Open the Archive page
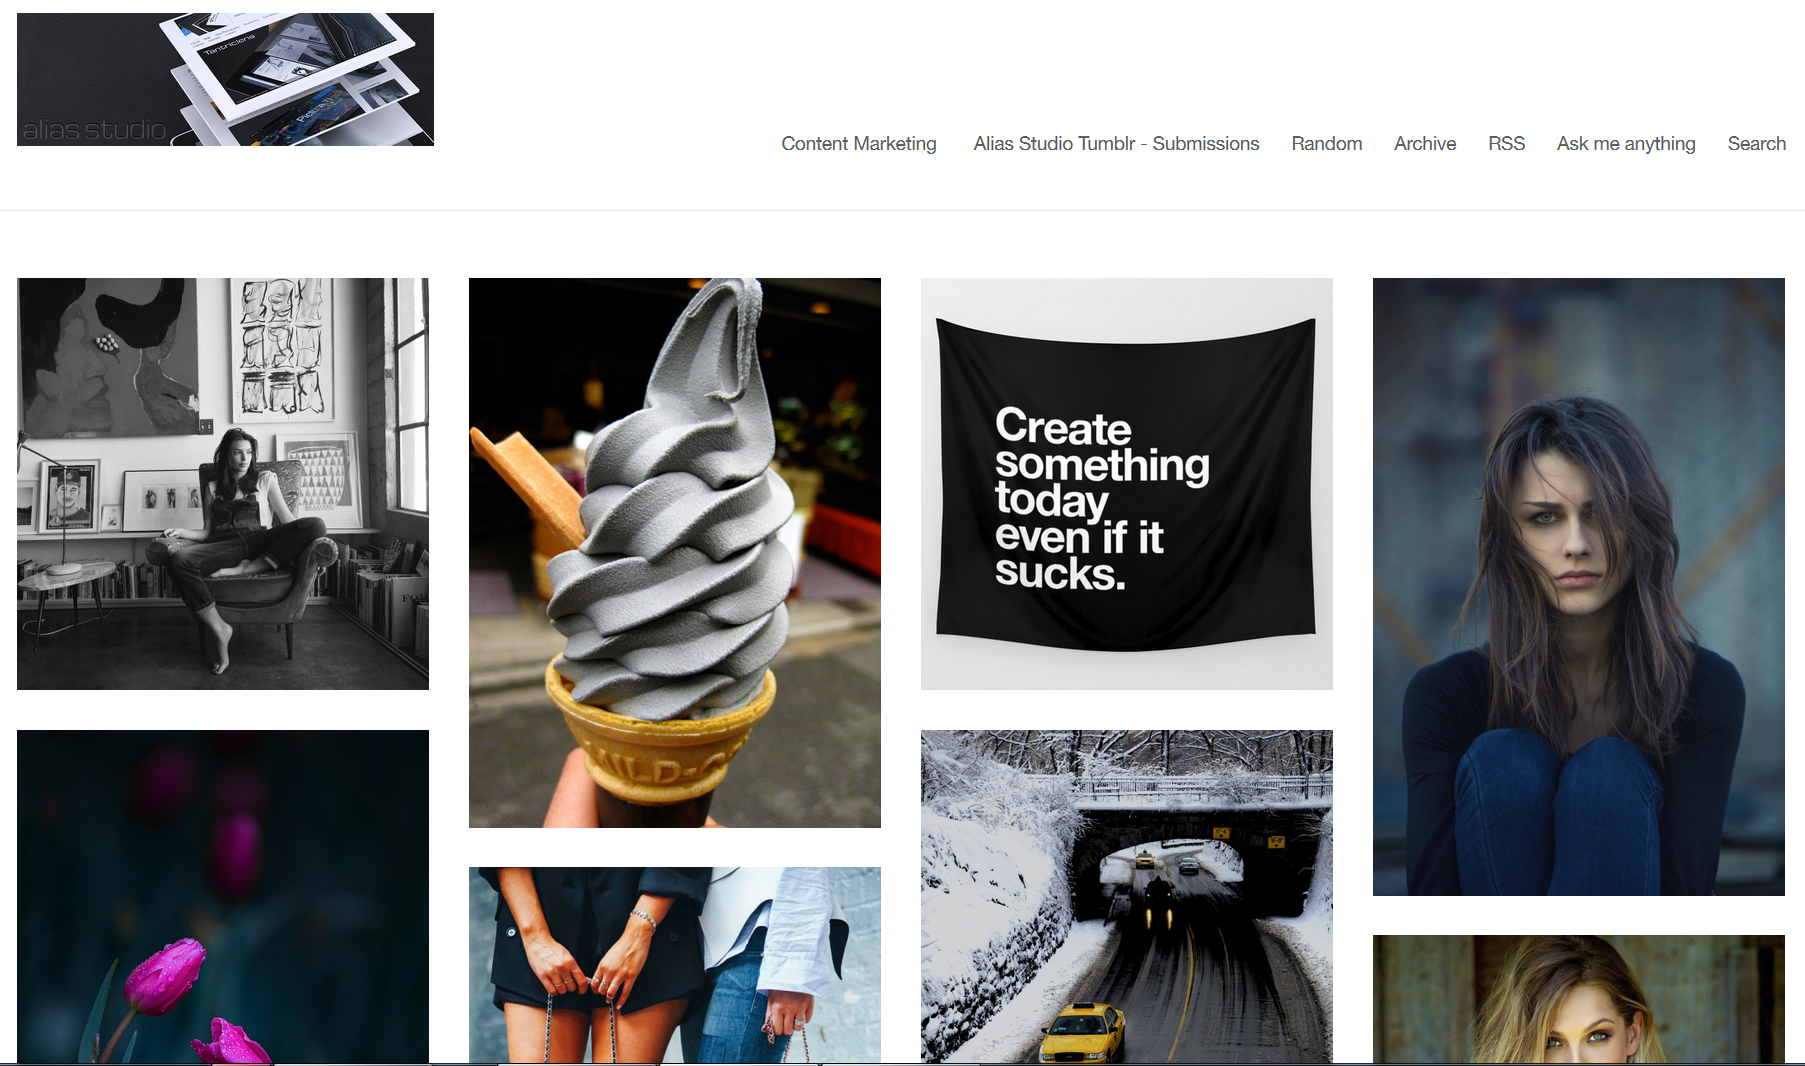The width and height of the screenshot is (1805, 1066). click(1425, 143)
